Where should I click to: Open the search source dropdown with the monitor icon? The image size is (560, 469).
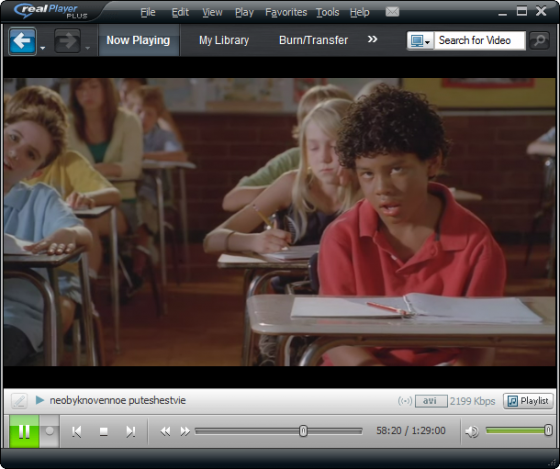click(420, 40)
